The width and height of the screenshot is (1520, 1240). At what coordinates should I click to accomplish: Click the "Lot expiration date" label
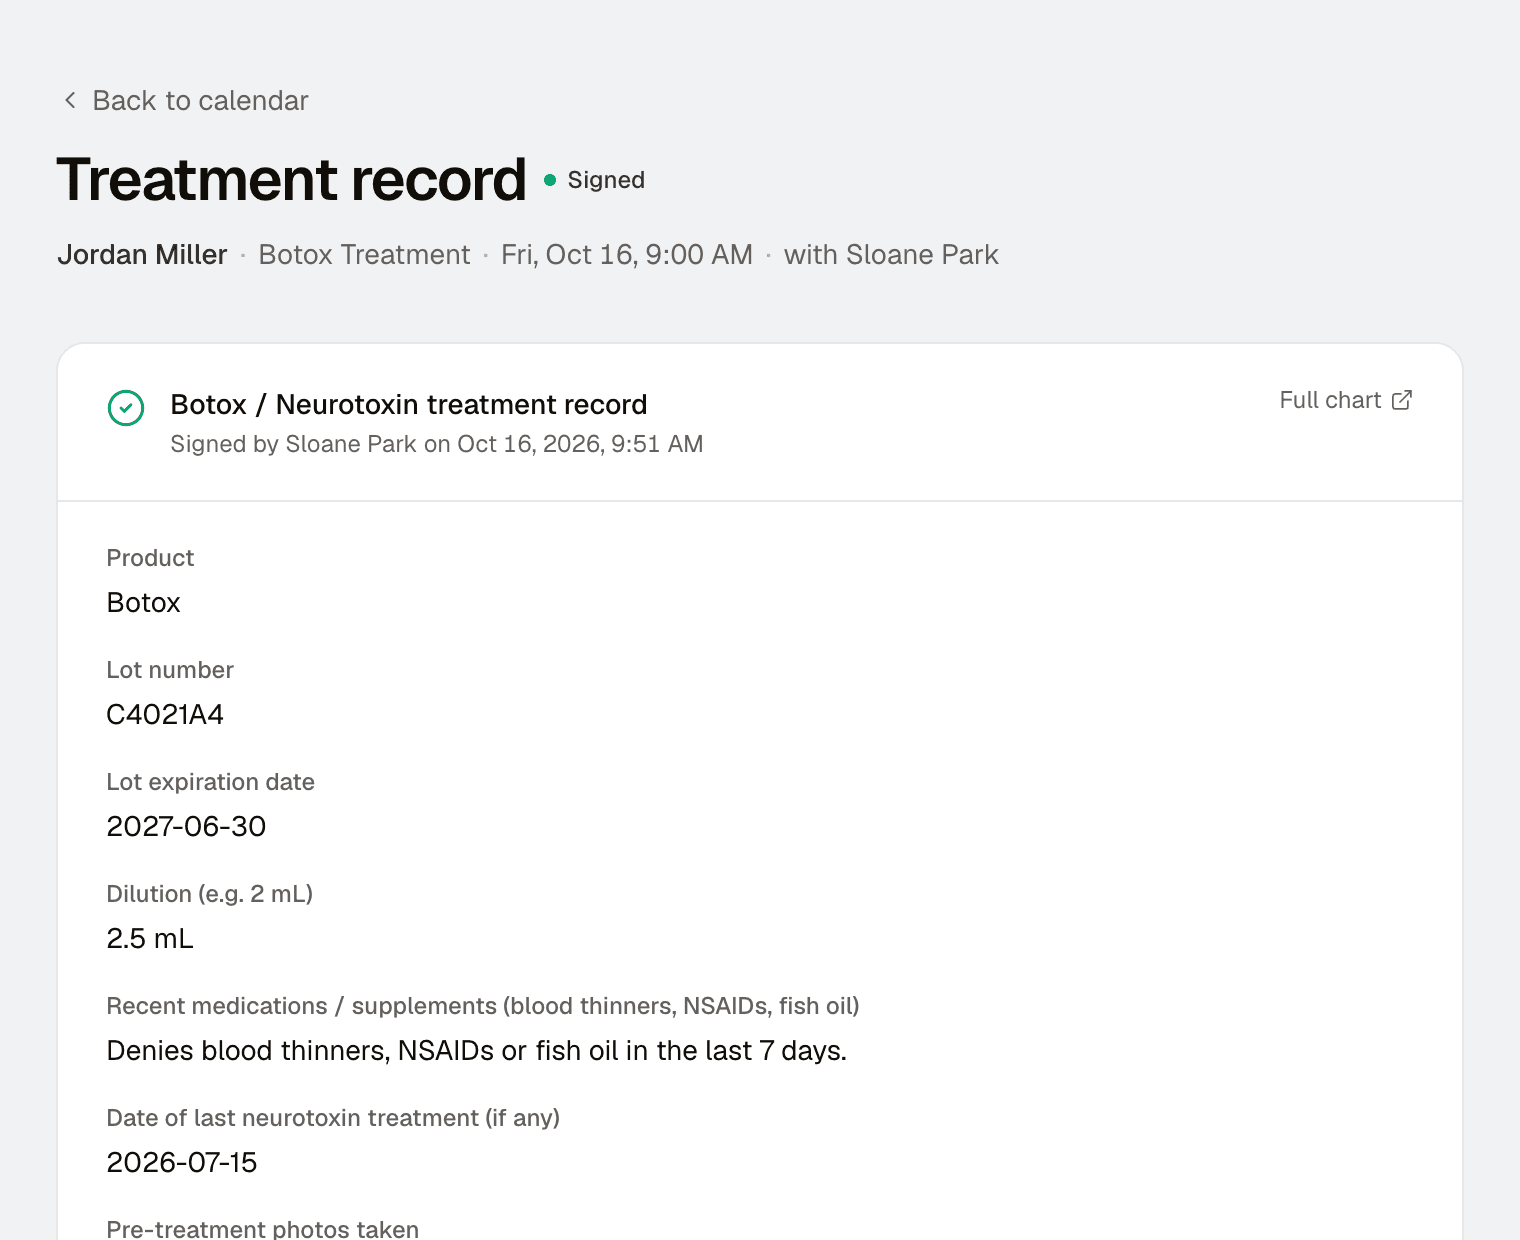point(210,782)
